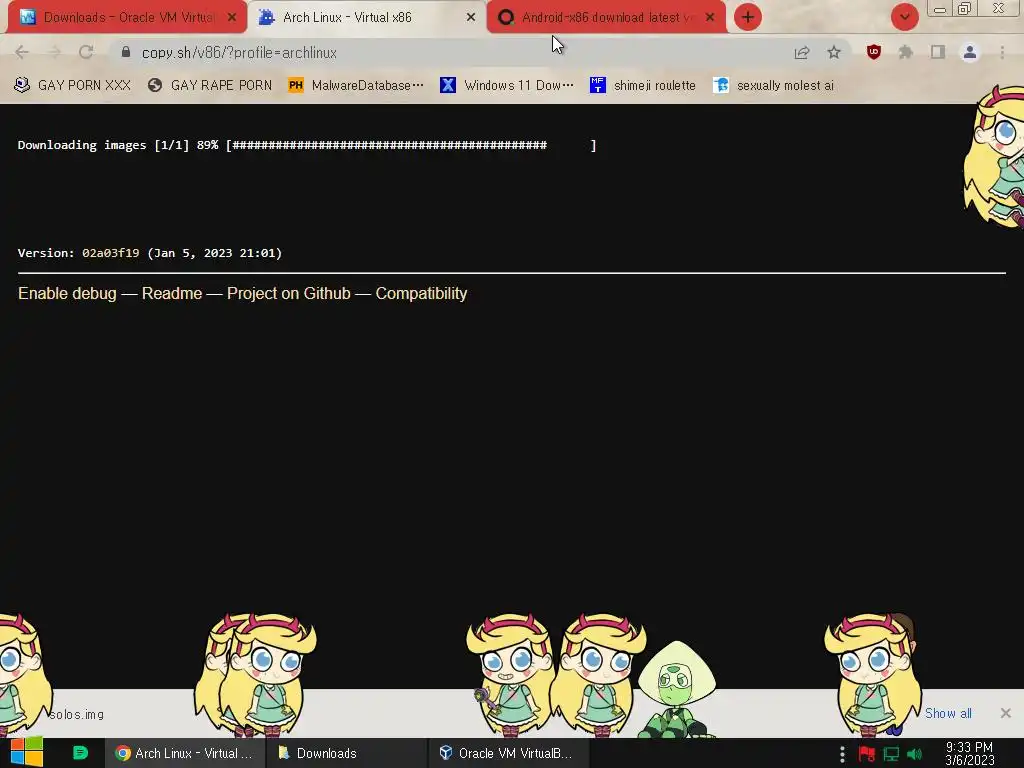
Task: Open the Android-x86 download latest tab
Action: (606, 17)
